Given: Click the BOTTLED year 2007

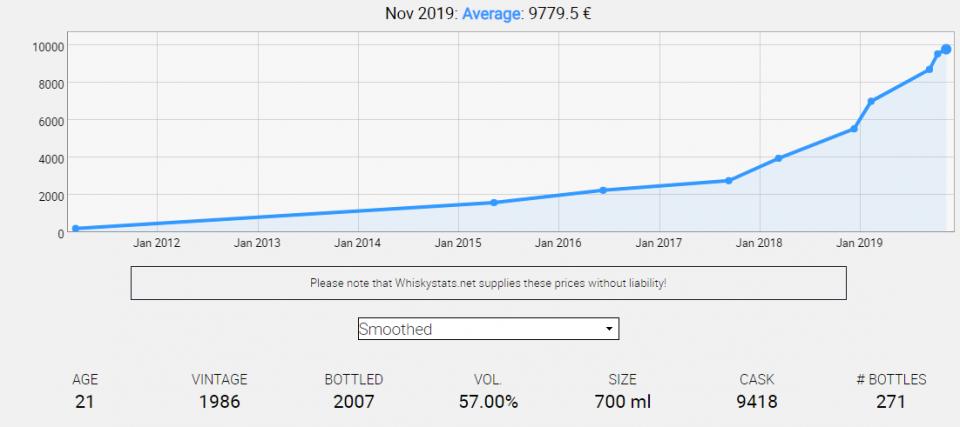Looking at the screenshot, I should [354, 402].
